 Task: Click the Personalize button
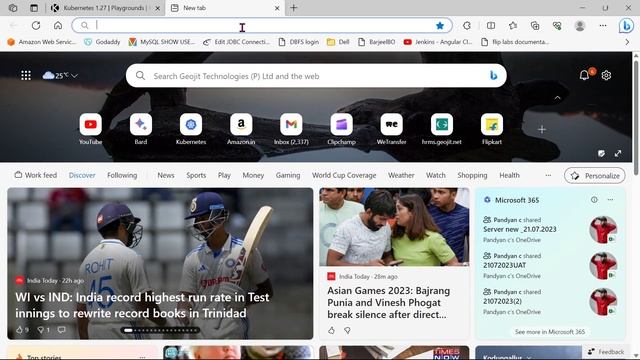(x=595, y=176)
